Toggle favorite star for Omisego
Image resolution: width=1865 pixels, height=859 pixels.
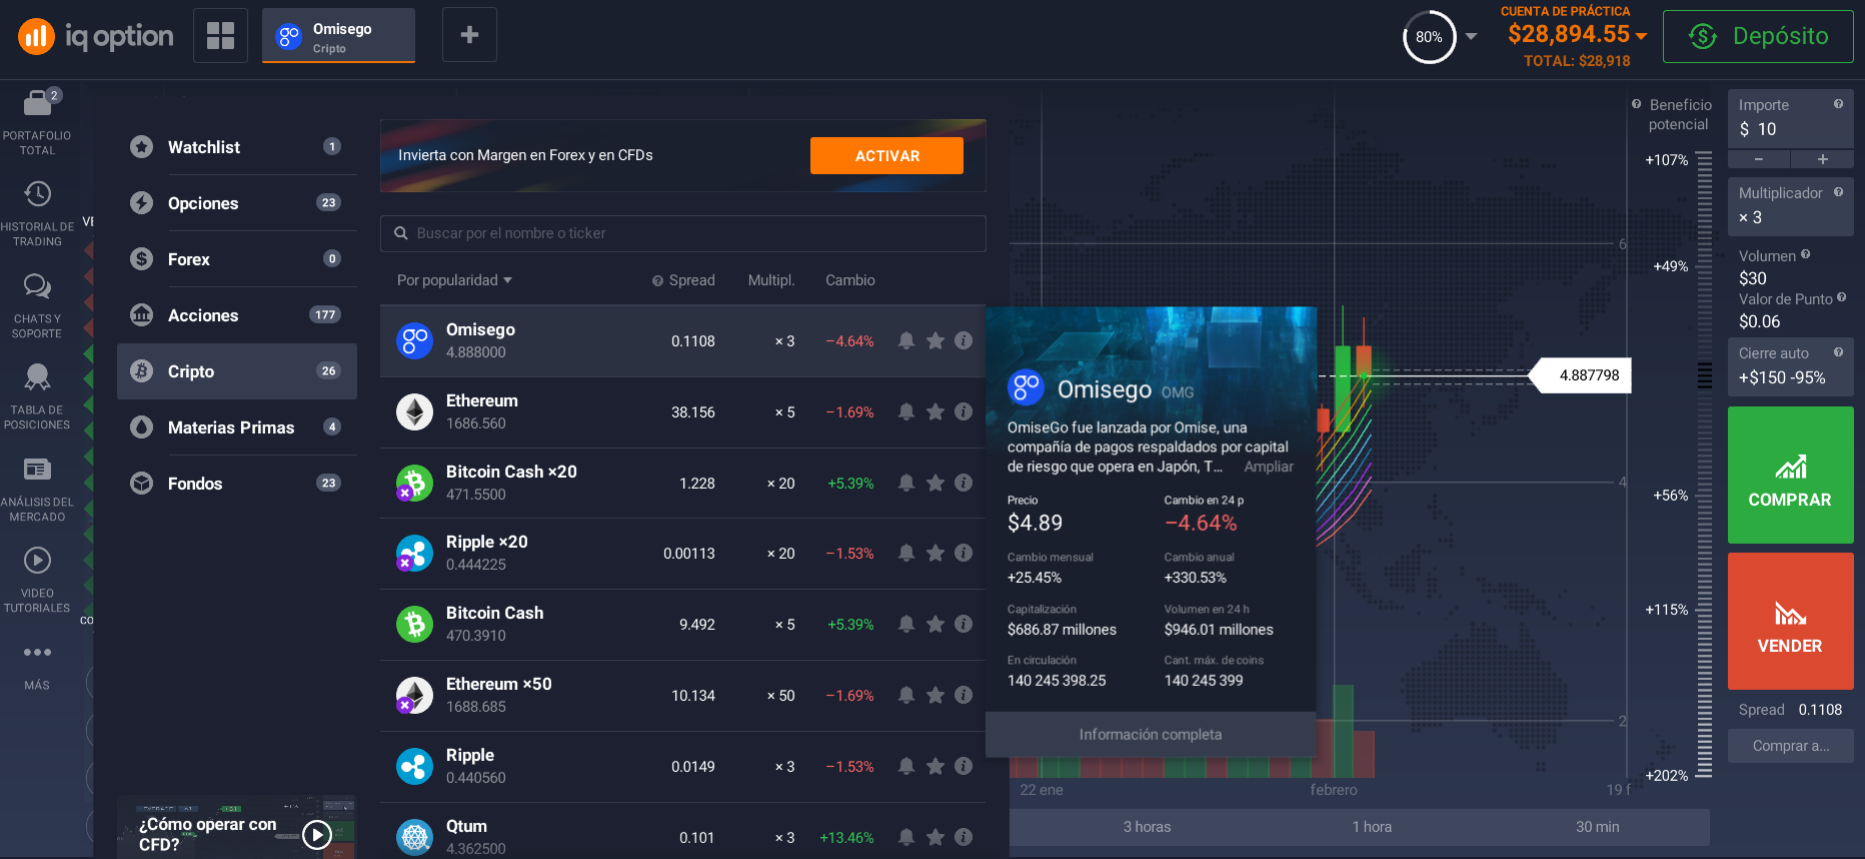(x=935, y=341)
